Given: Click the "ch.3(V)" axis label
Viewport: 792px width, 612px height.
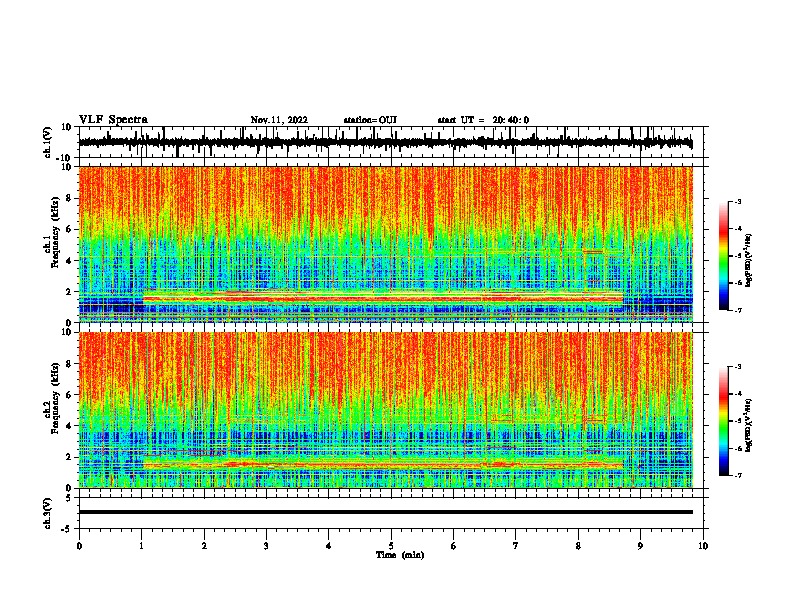Looking at the screenshot, I should 48,513.
